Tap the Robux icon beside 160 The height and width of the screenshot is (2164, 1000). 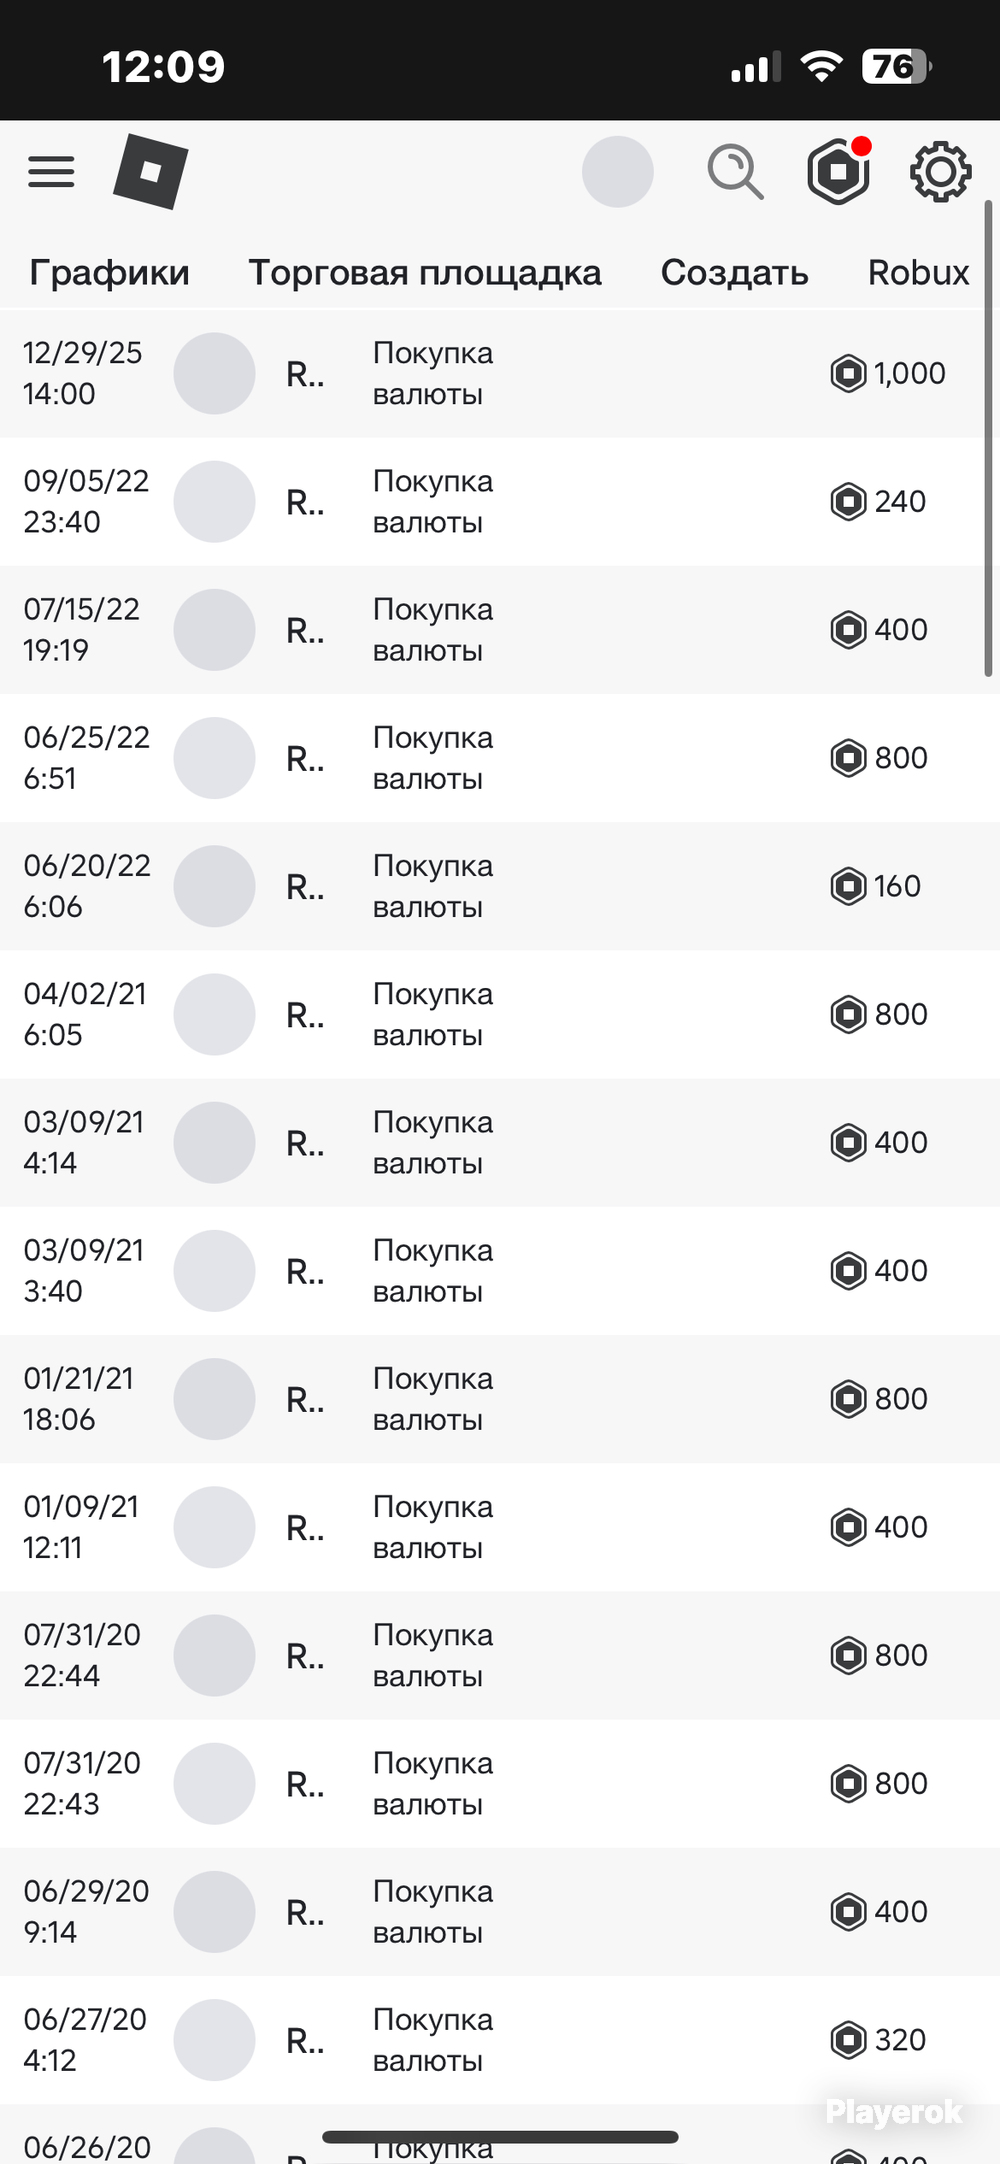click(848, 886)
